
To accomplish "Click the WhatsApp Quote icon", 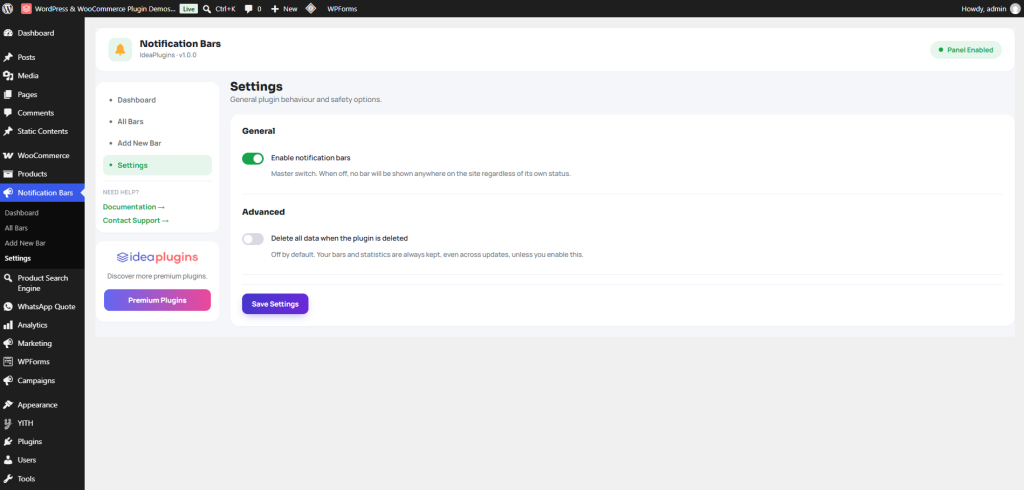I will pyautogui.click(x=8, y=306).
